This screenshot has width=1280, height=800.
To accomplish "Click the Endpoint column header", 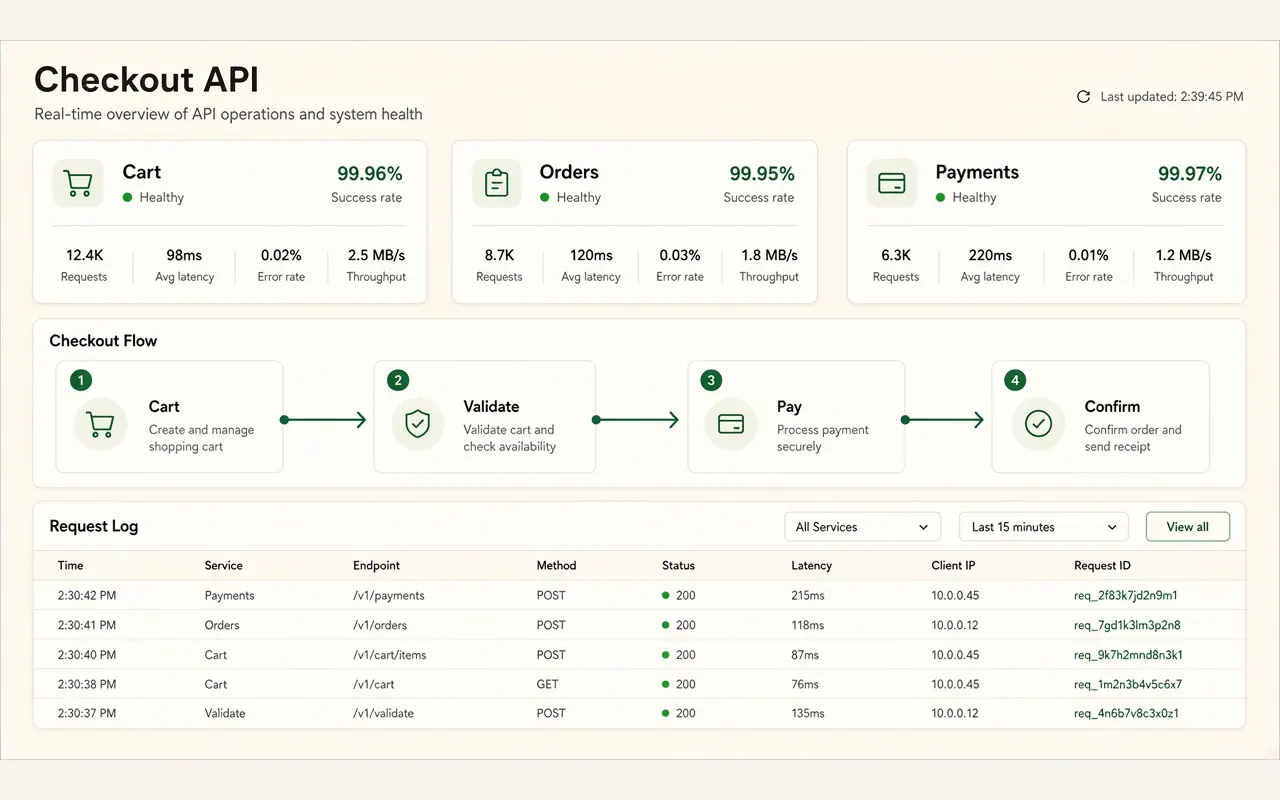I will pyautogui.click(x=377, y=565).
